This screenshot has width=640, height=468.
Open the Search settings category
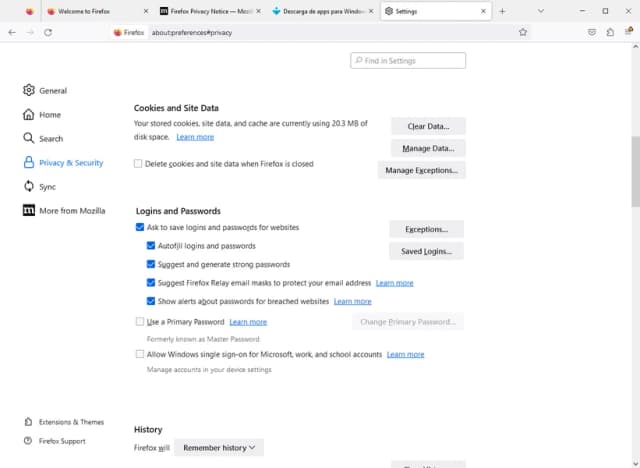tap(43, 139)
